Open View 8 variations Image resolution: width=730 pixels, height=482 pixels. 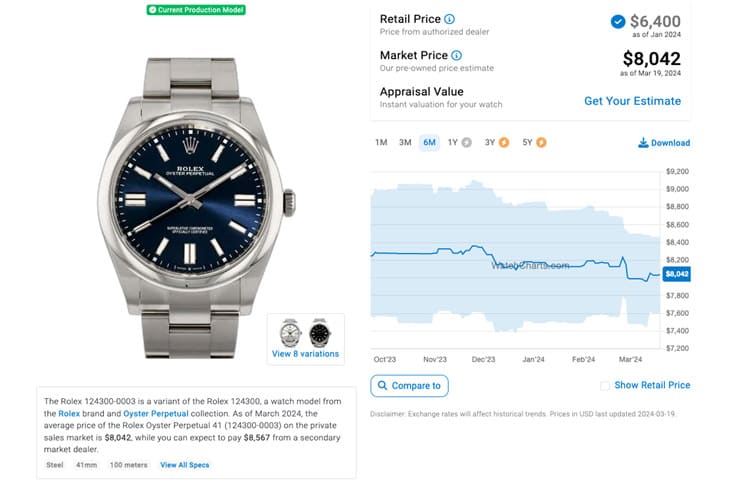305,354
